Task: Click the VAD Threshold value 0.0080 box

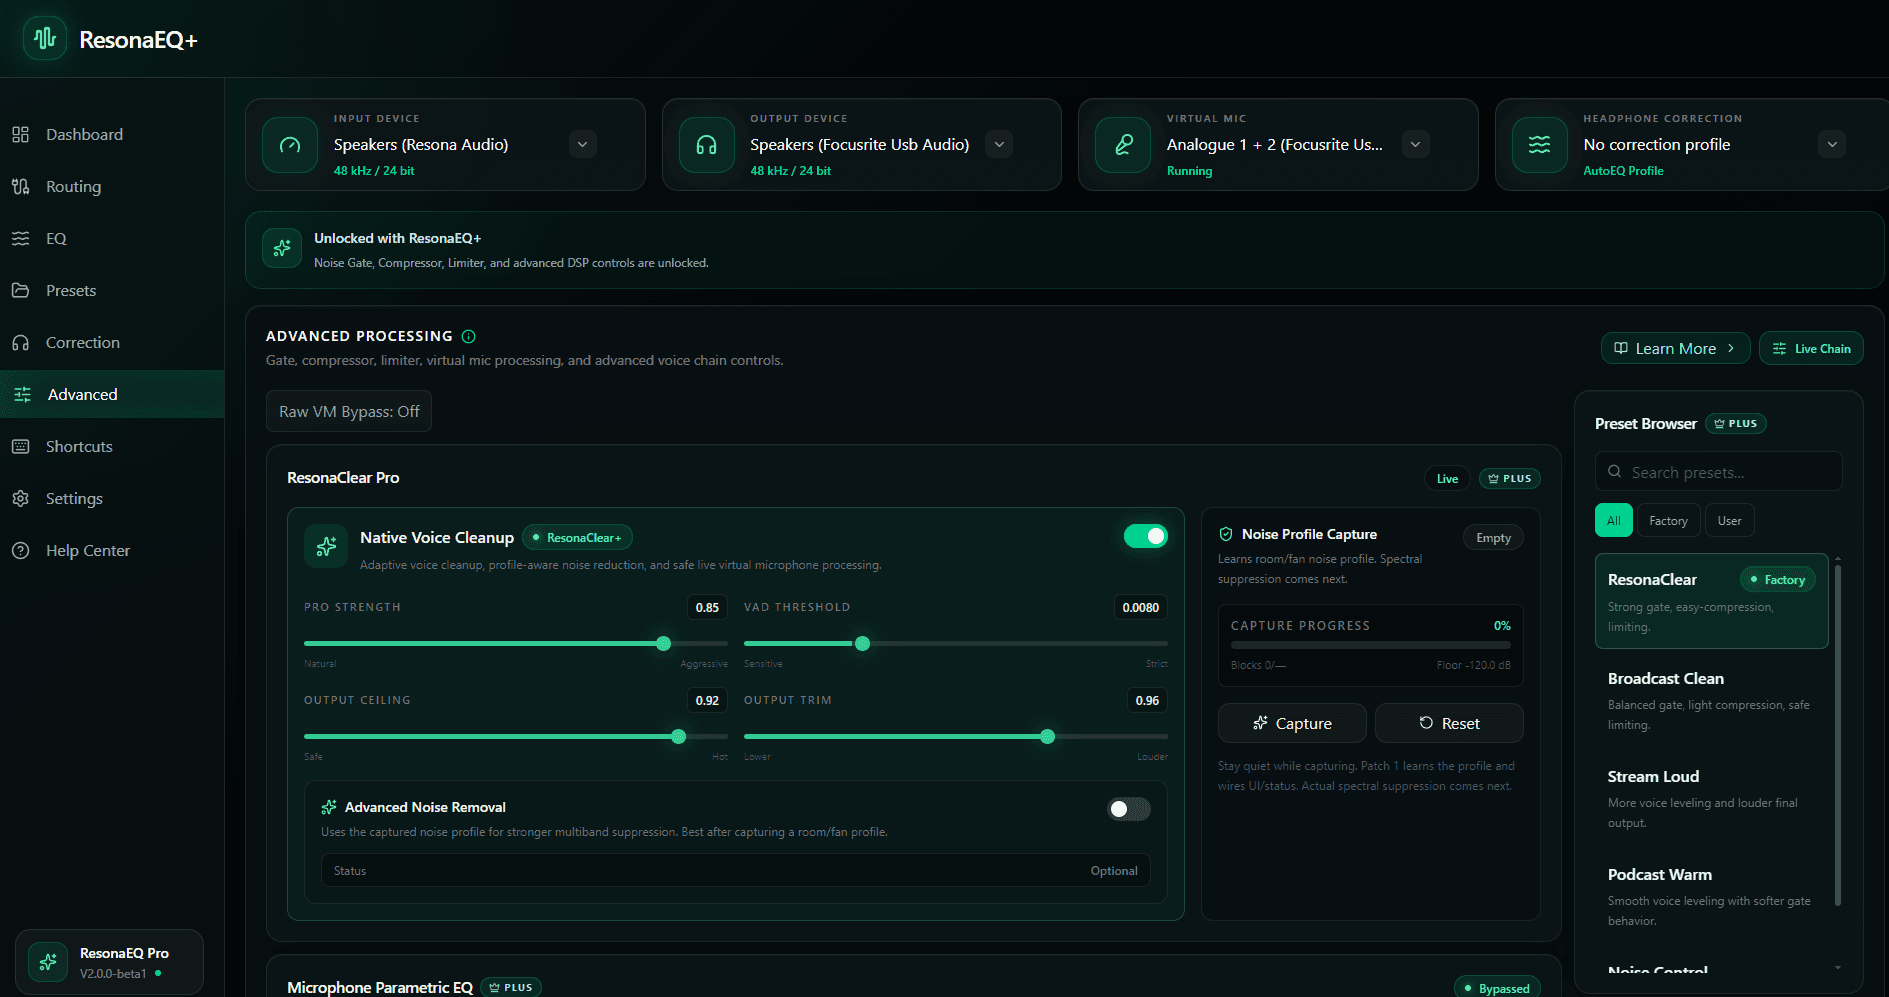Action: (1140, 607)
